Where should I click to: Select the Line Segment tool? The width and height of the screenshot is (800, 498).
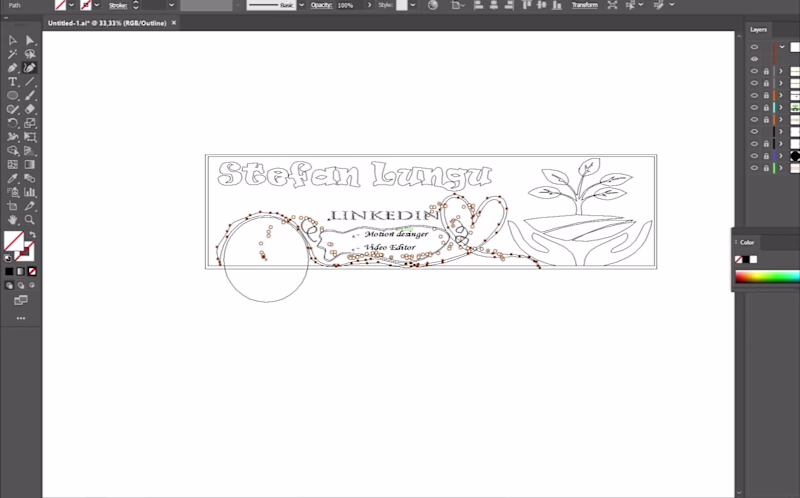pos(30,82)
